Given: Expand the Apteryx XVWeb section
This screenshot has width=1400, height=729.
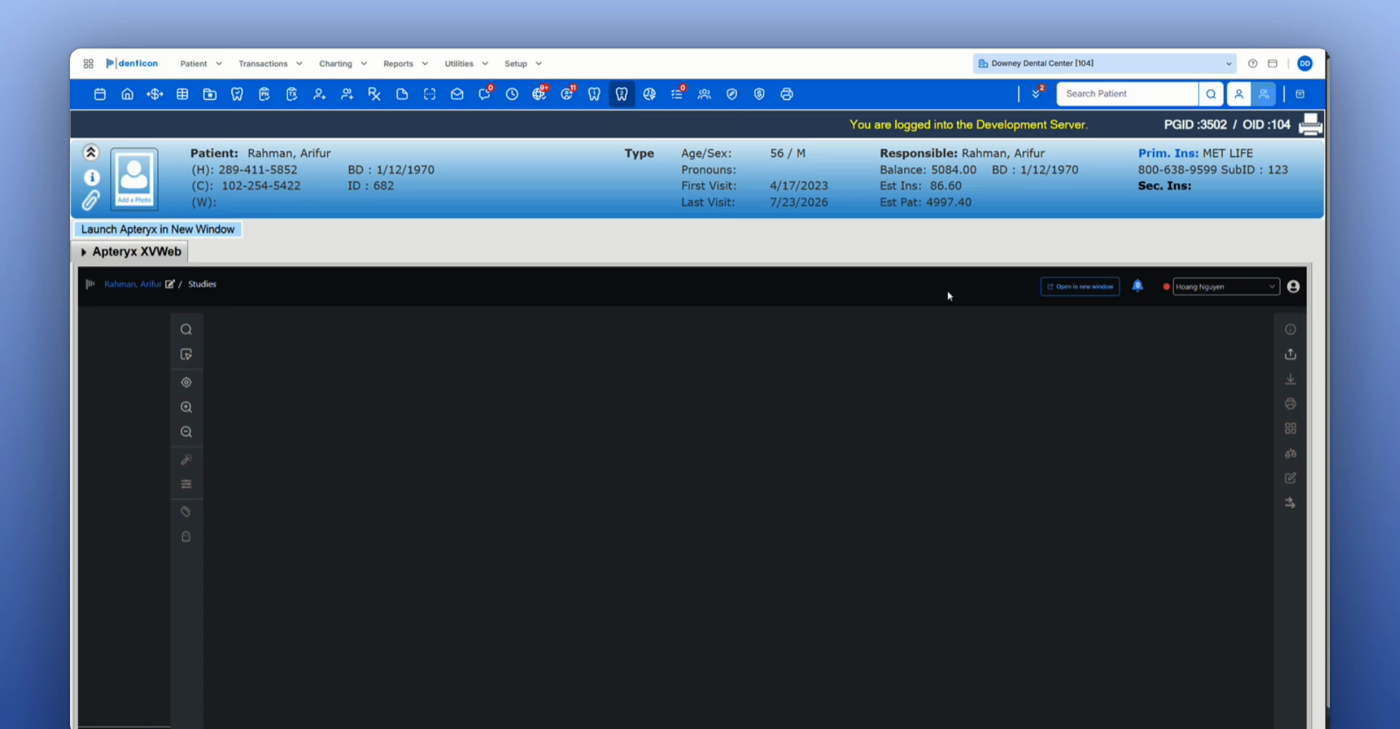Looking at the screenshot, I should coord(84,252).
